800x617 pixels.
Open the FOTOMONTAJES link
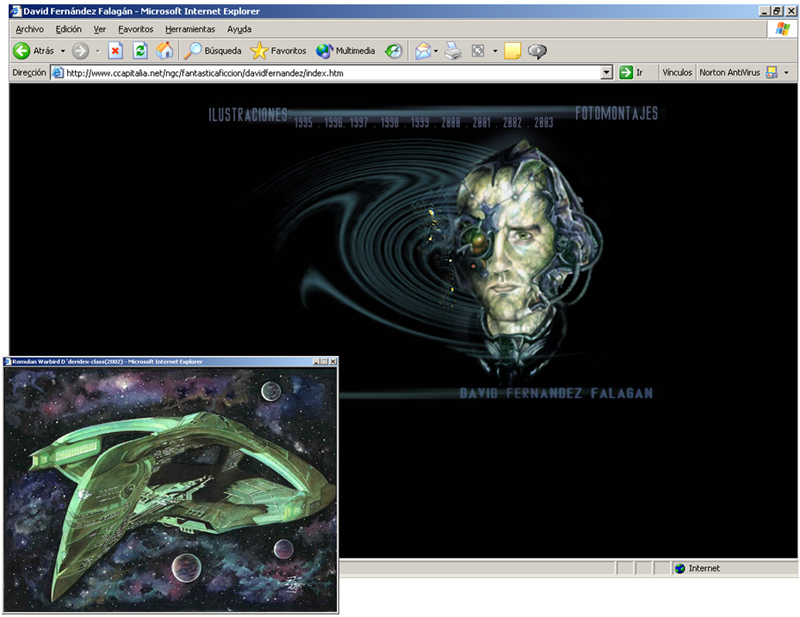point(616,113)
